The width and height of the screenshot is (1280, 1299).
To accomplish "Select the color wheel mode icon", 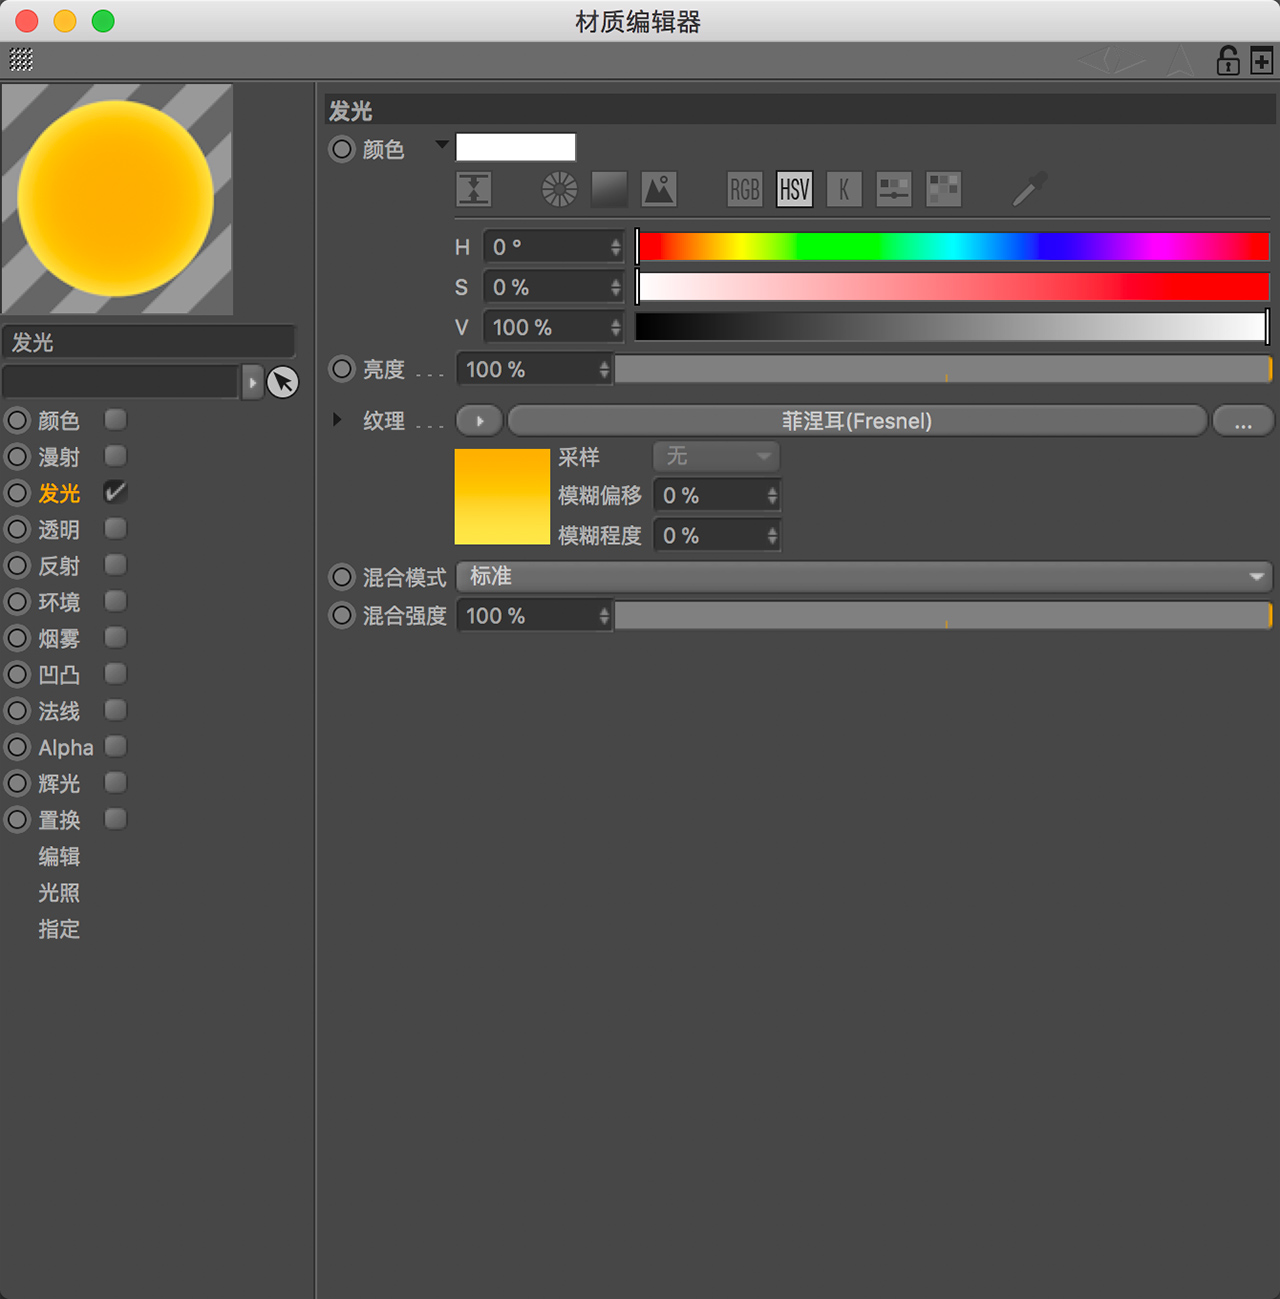I will [560, 189].
